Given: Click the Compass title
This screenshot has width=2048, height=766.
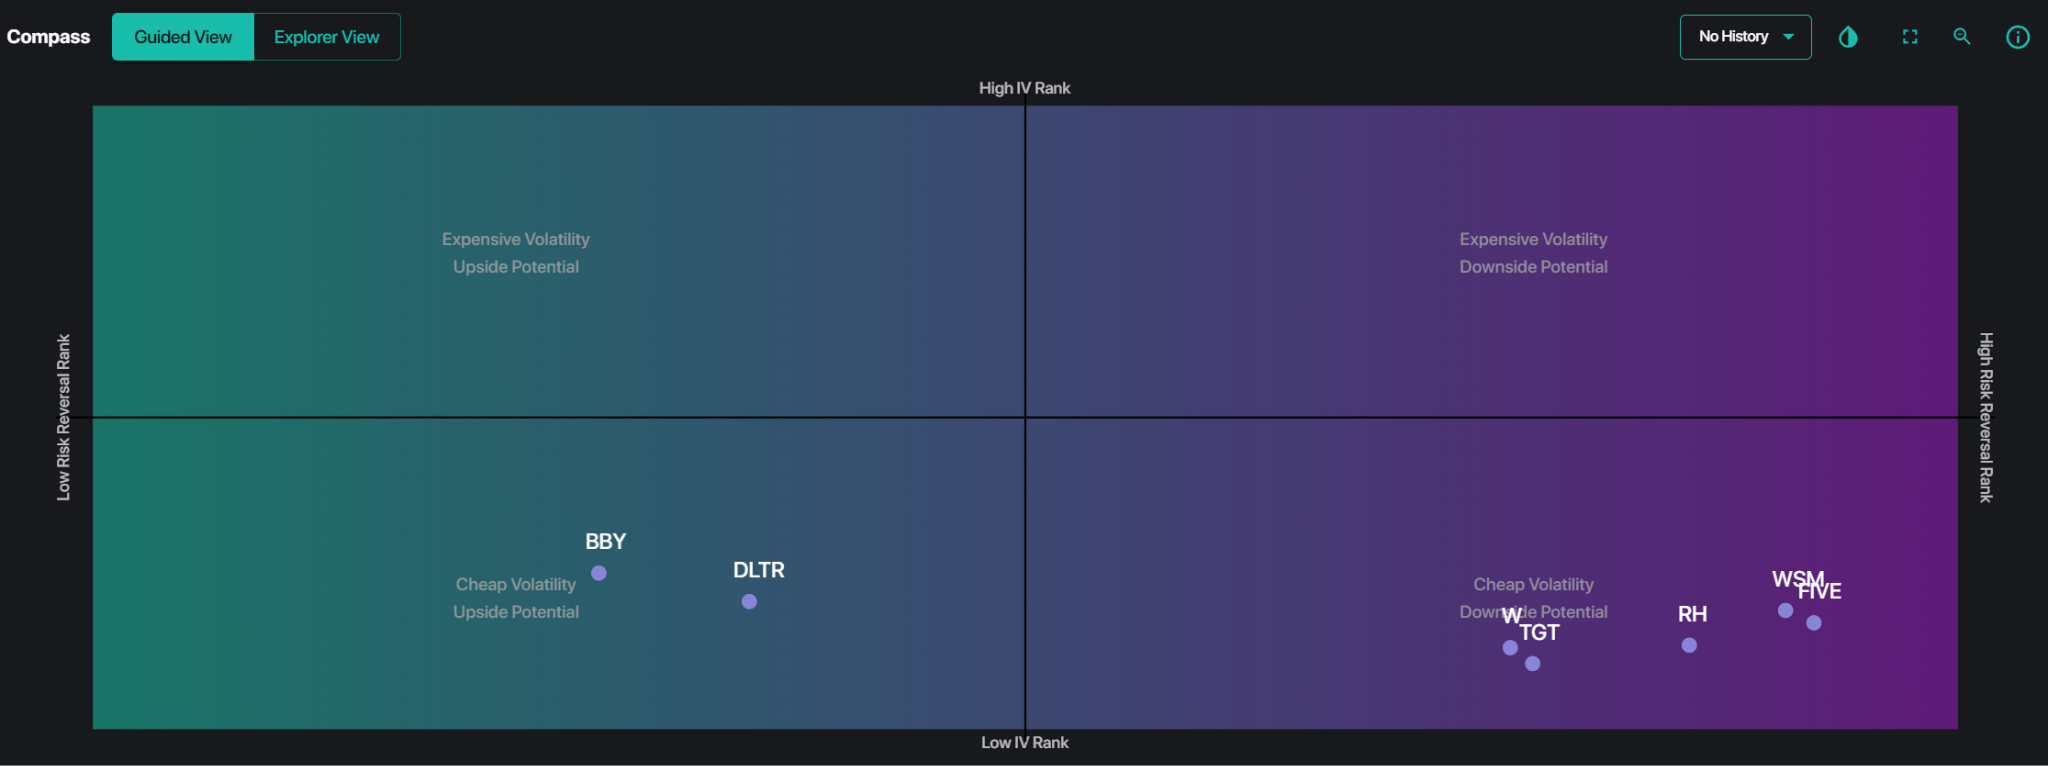Looking at the screenshot, I should coord(48,37).
